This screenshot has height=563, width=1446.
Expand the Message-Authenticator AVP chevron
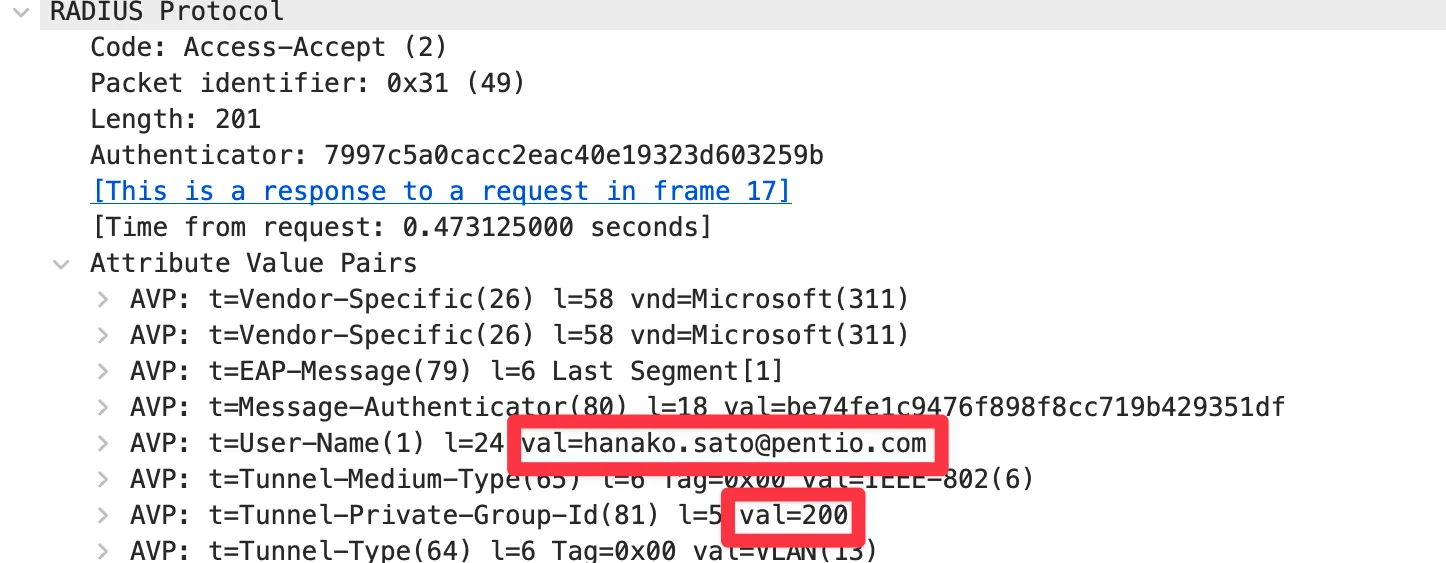coord(102,407)
